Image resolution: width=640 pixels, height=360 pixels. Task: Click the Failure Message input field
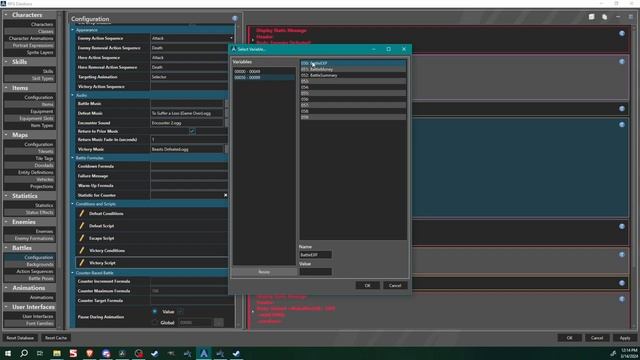point(189,176)
